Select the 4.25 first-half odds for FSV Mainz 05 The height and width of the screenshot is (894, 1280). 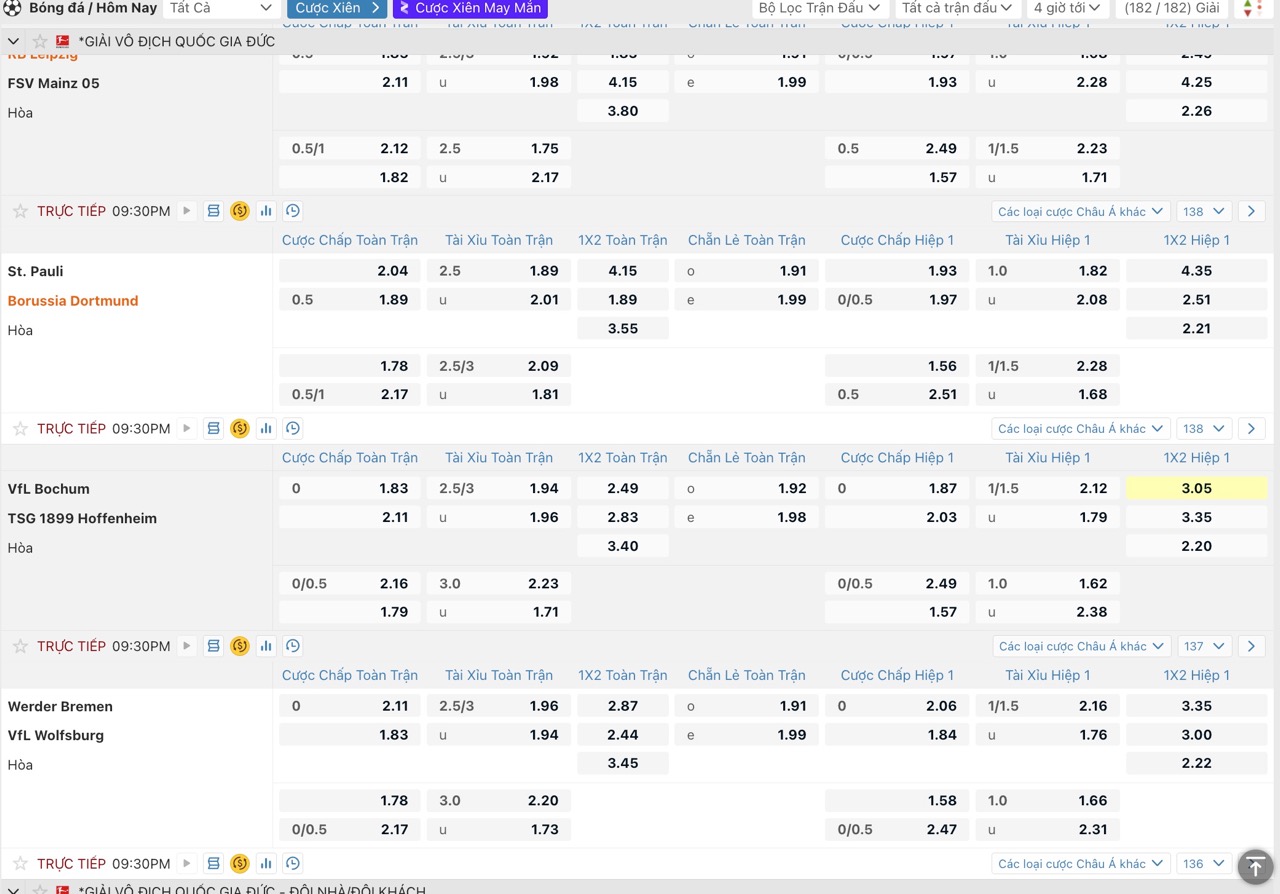(x=1197, y=82)
